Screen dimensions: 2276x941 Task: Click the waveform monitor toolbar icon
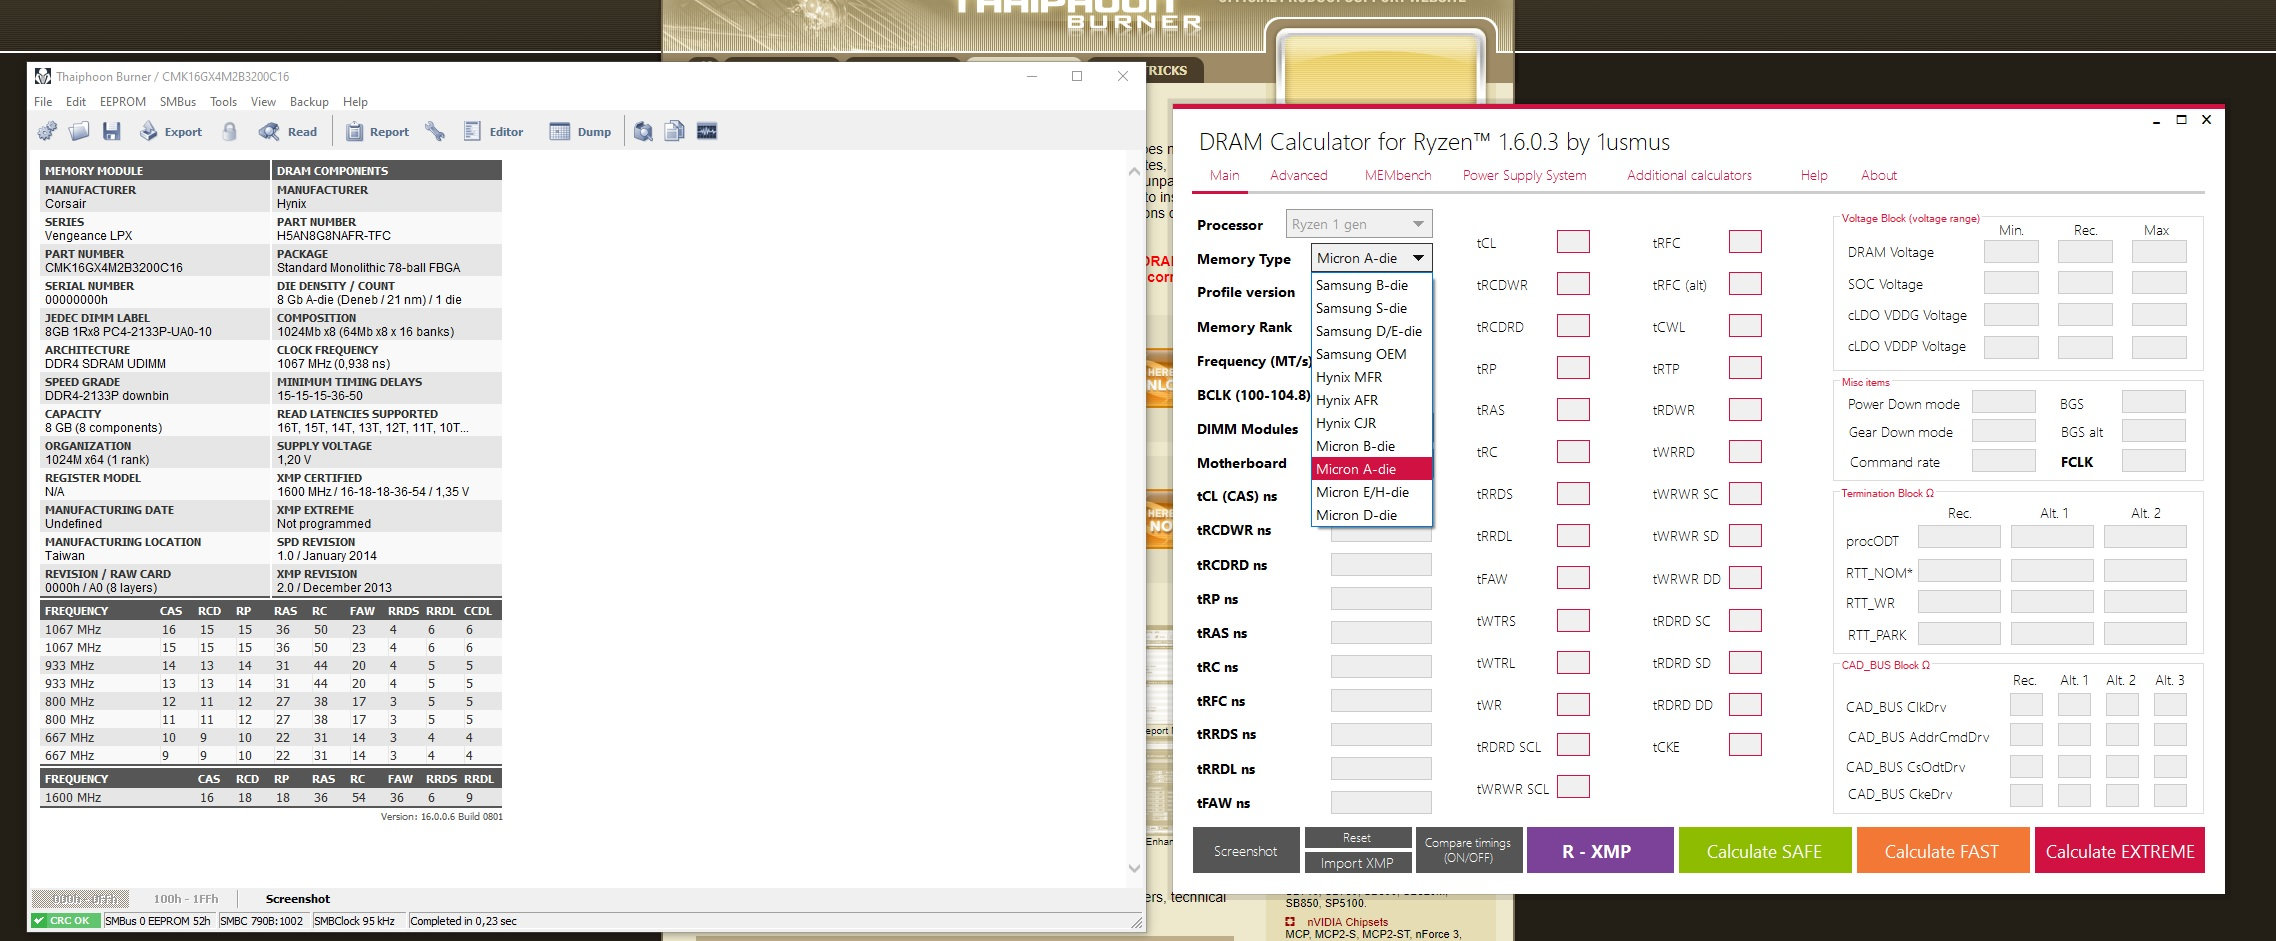tap(707, 131)
